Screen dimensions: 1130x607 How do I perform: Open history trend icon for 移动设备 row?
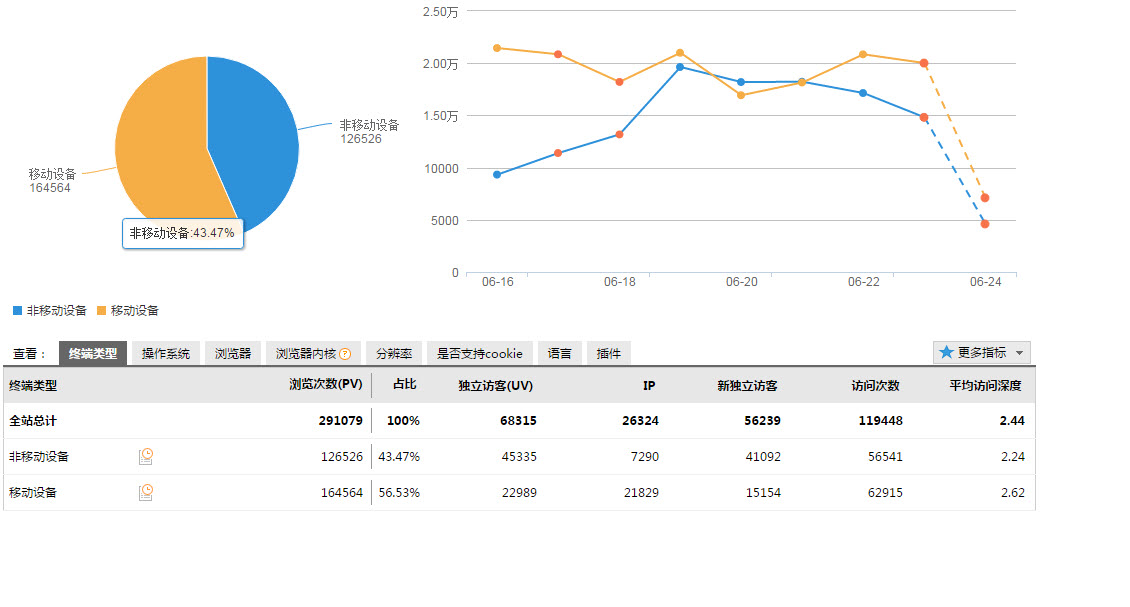click(146, 492)
